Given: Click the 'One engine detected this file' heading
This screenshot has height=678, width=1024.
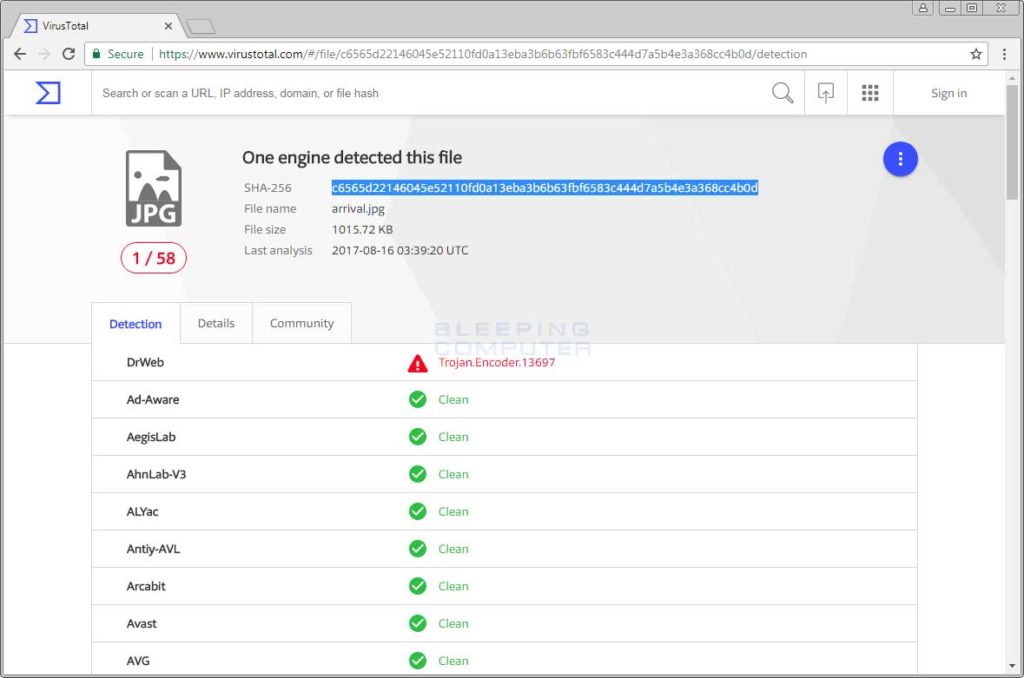Looking at the screenshot, I should tap(352, 157).
